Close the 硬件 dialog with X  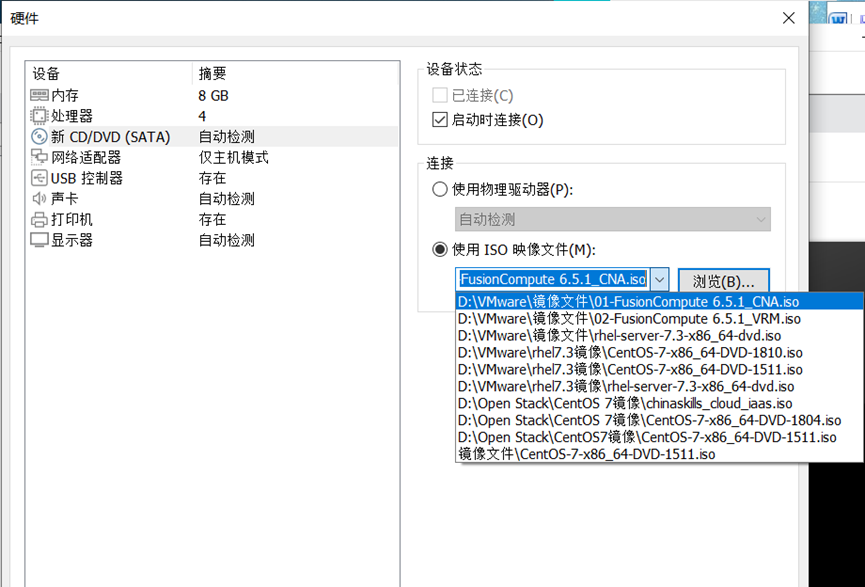(789, 18)
